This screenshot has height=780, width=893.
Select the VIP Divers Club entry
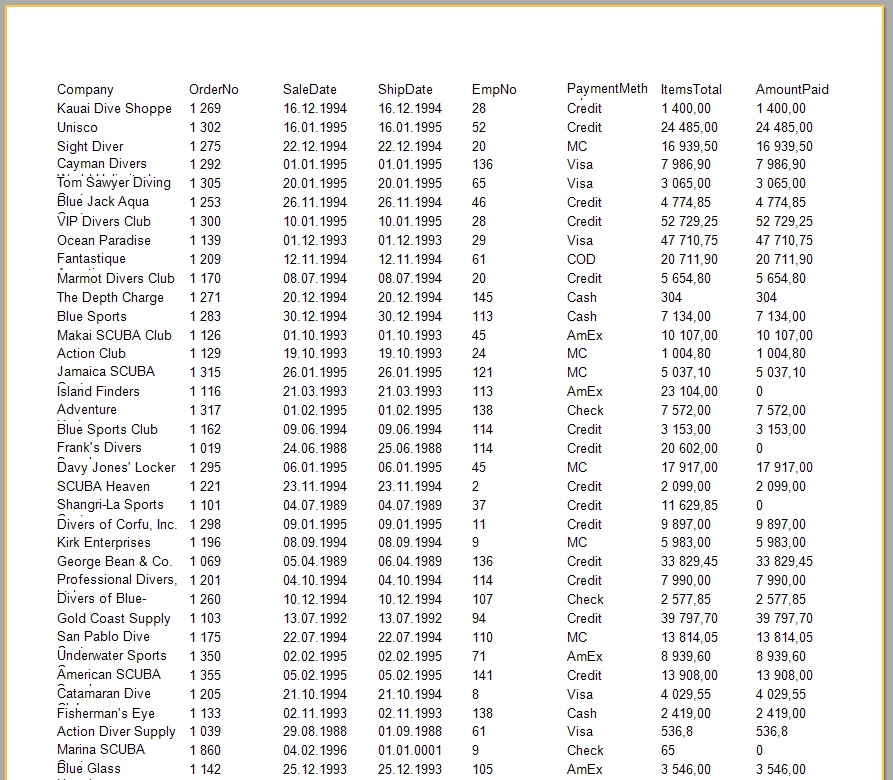[x=104, y=221]
